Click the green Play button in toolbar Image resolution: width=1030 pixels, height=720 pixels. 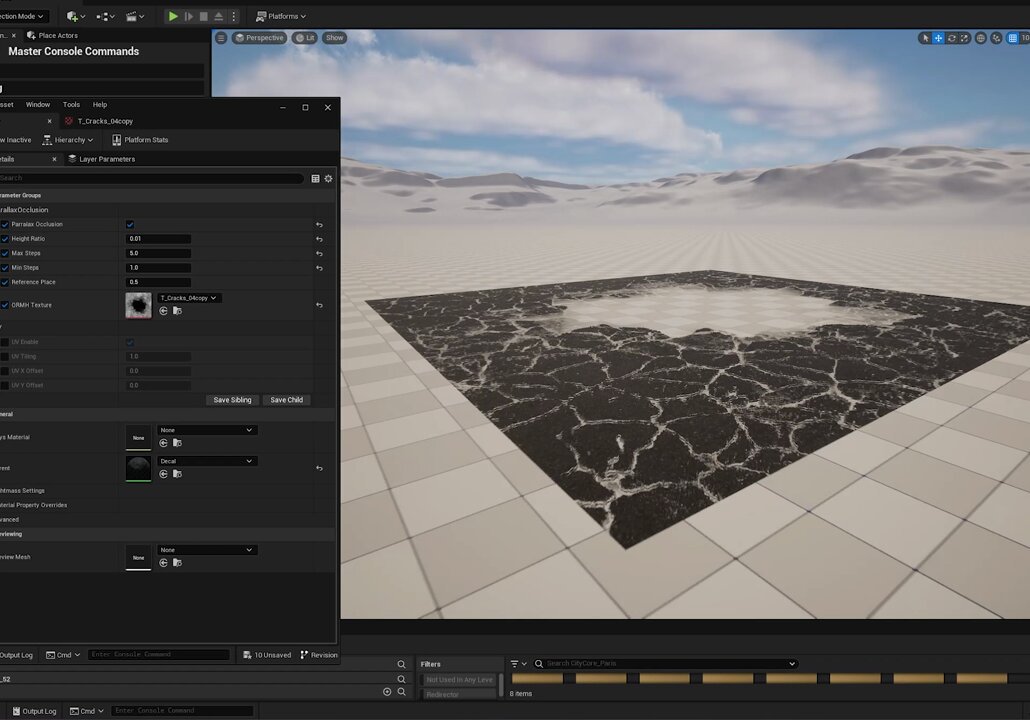[x=173, y=16]
